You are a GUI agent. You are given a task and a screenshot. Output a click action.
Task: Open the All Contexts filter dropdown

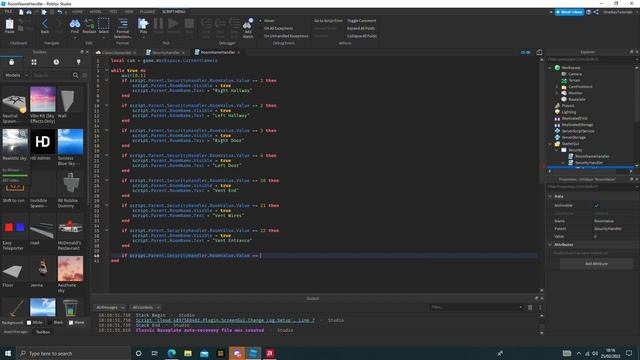145,307
